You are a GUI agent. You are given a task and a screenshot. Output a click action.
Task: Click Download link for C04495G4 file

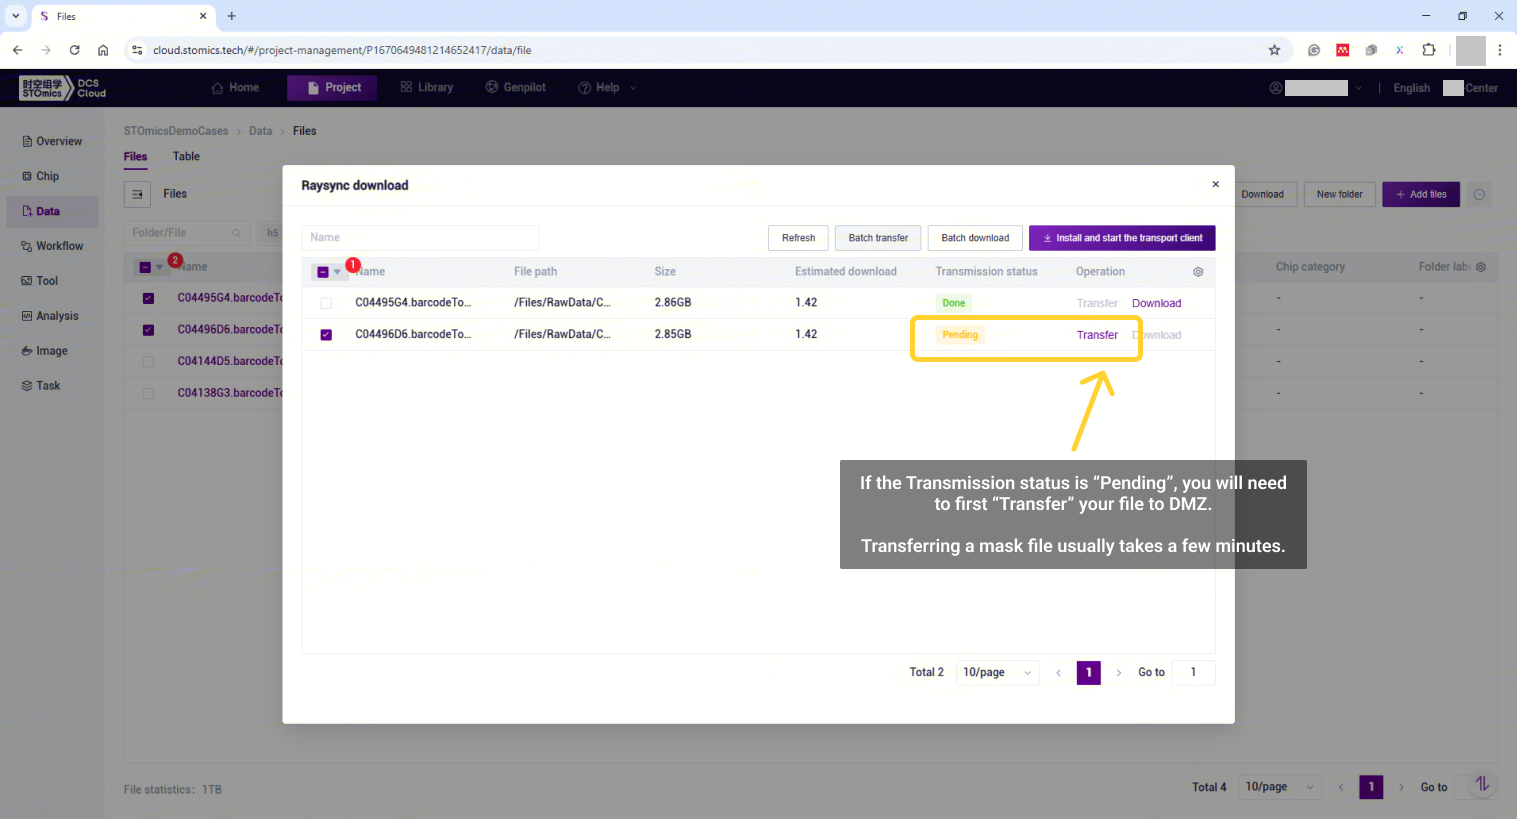pyautogui.click(x=1156, y=303)
